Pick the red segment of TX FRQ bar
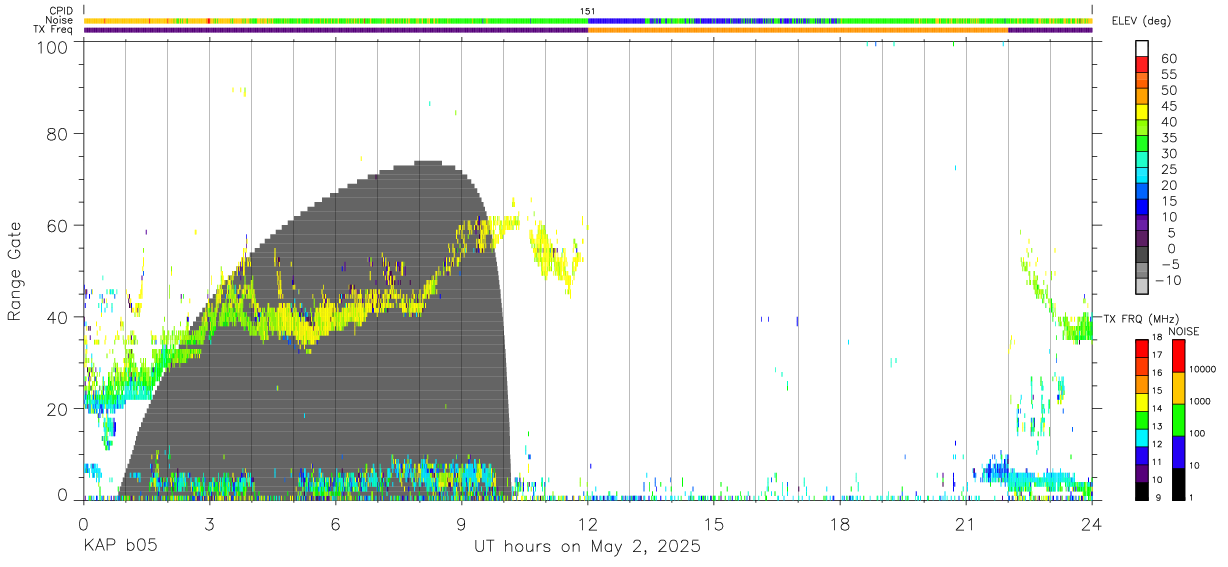1228x567 pixels. pyautogui.click(x=1142, y=347)
